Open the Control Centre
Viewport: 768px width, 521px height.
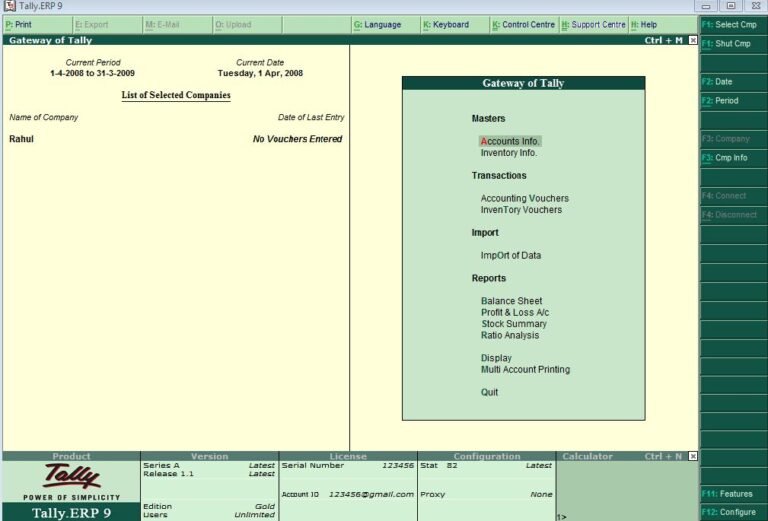524,24
